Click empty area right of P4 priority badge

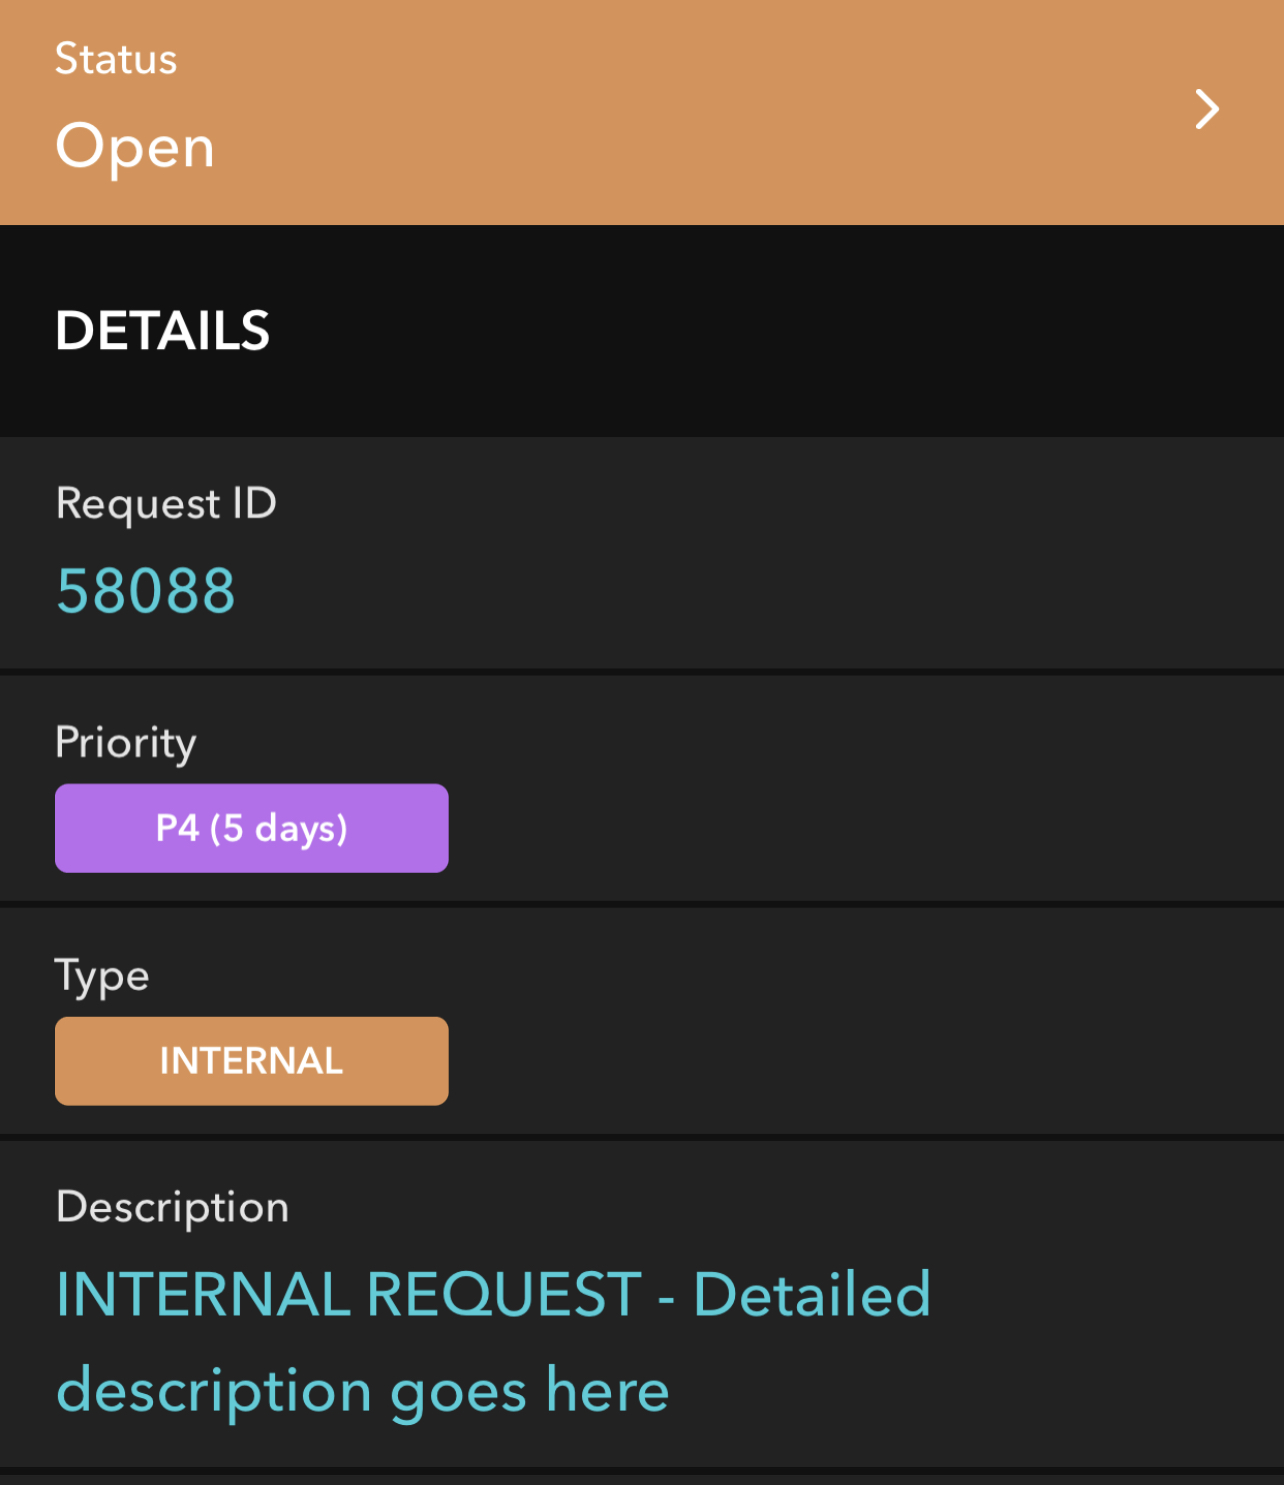pos(860,828)
